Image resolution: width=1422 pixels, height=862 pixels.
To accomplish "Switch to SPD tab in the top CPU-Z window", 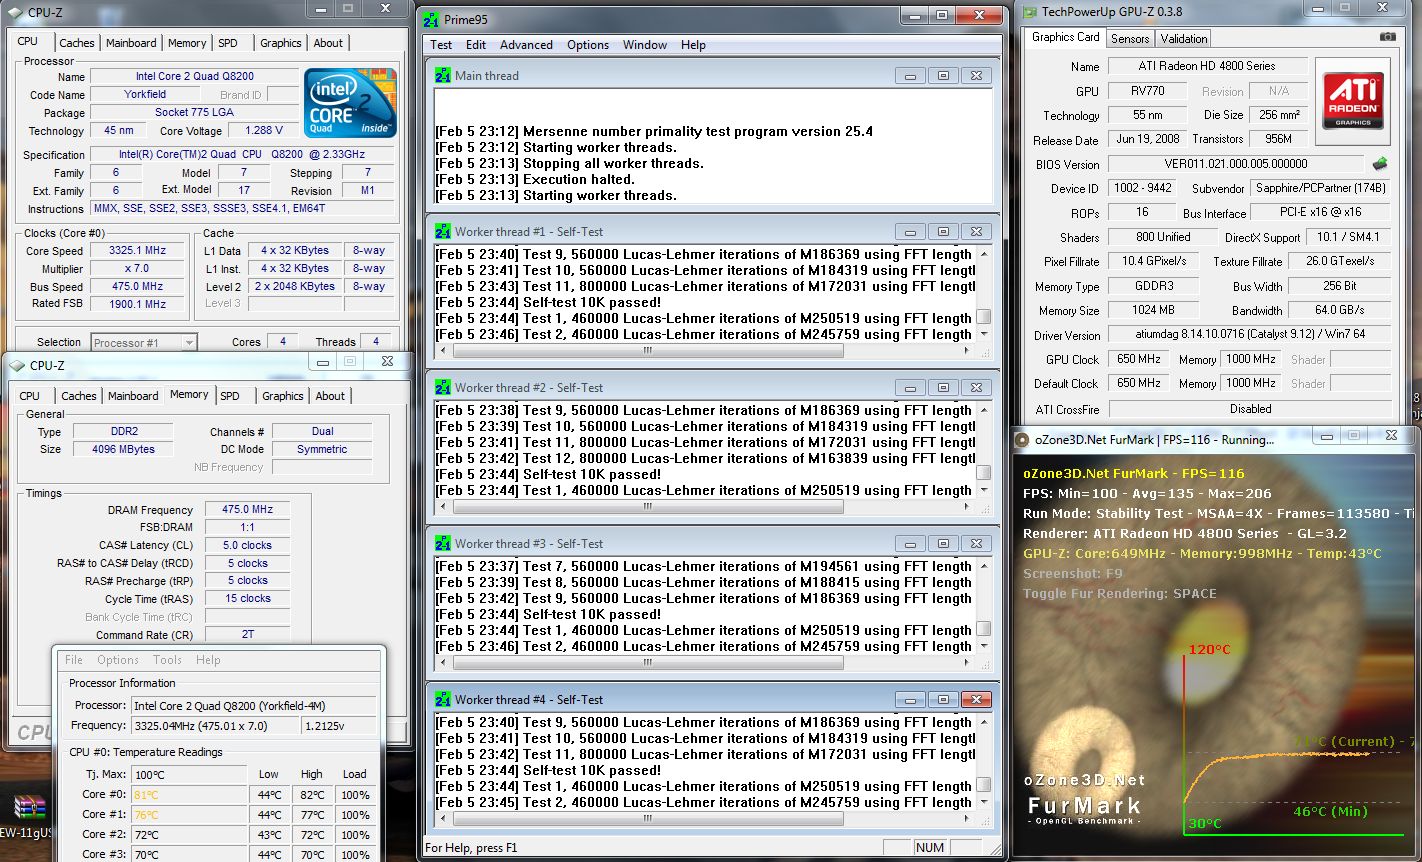I will click(228, 43).
